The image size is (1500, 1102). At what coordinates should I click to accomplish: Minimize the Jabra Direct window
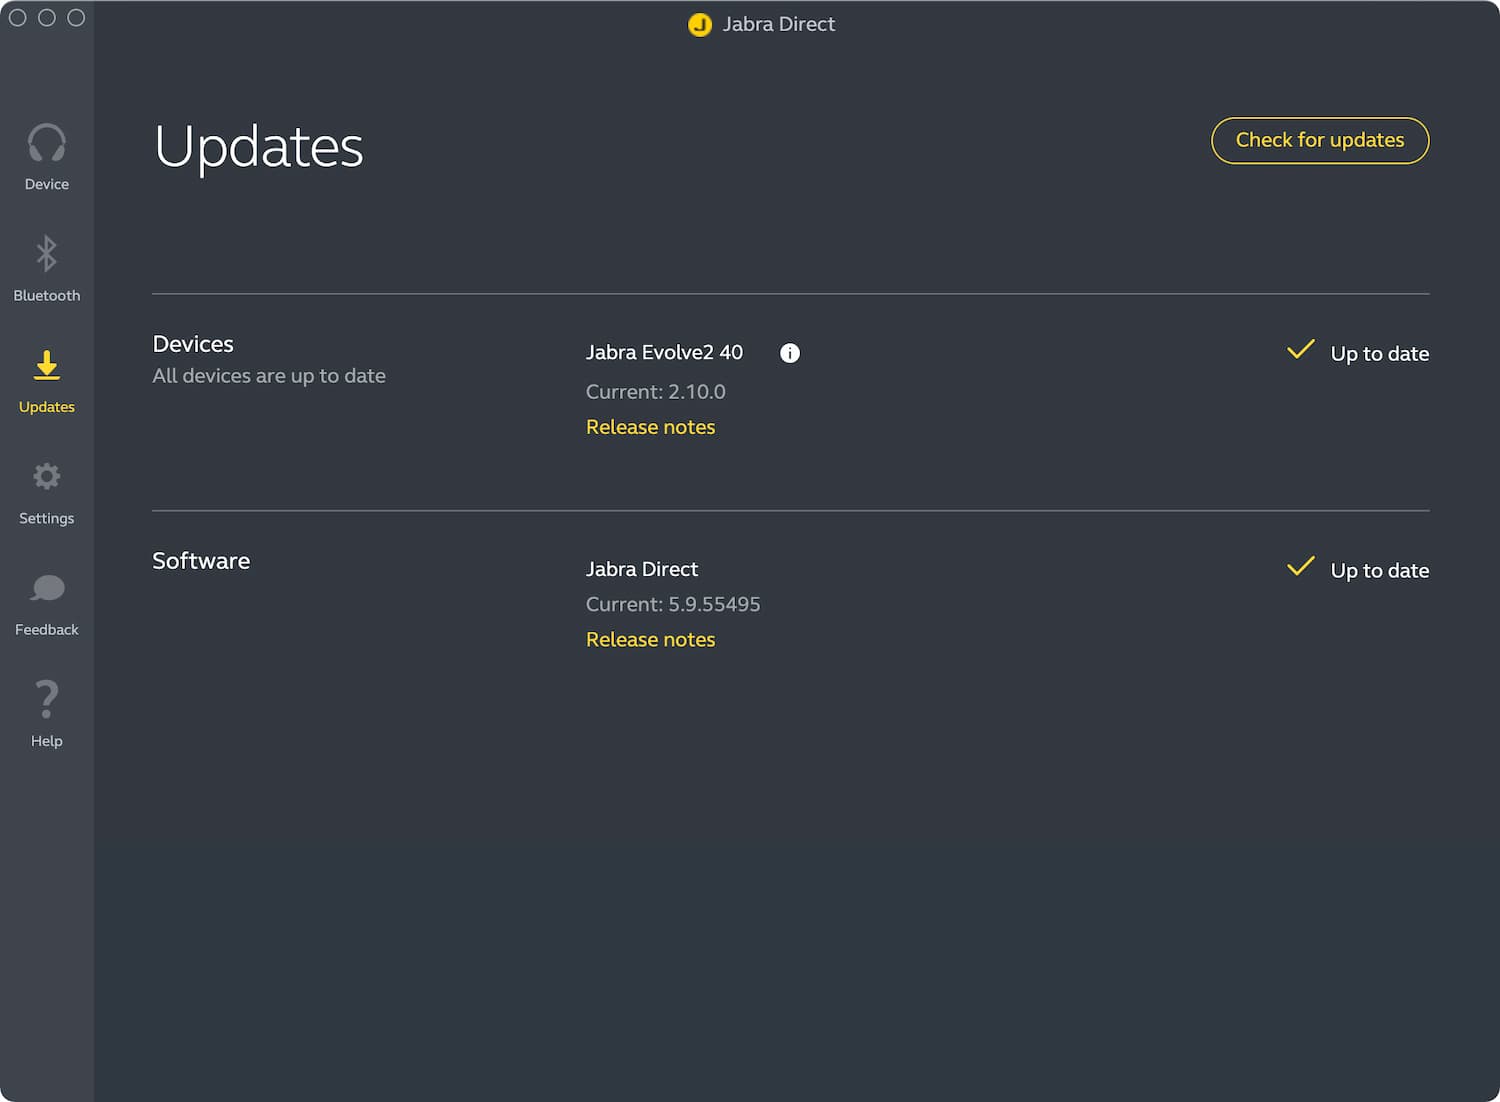(47, 18)
